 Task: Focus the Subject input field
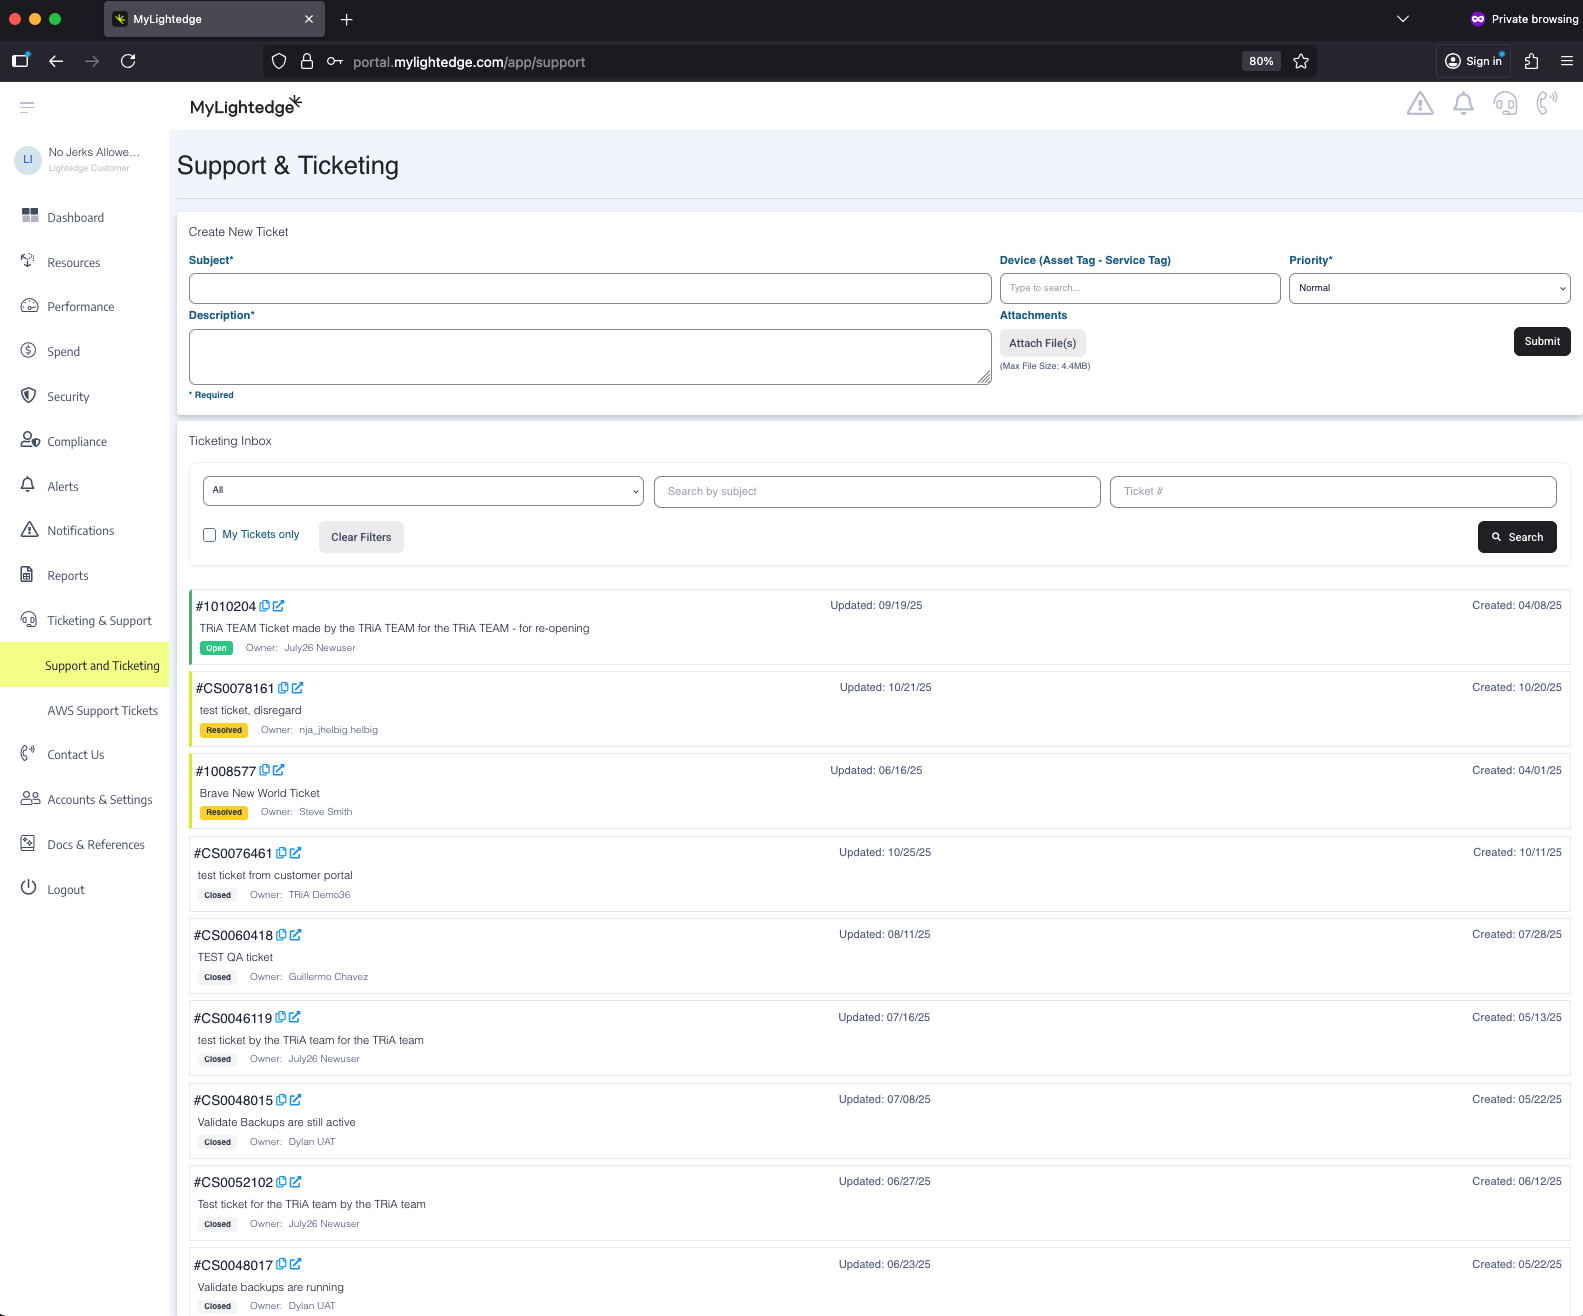590,288
